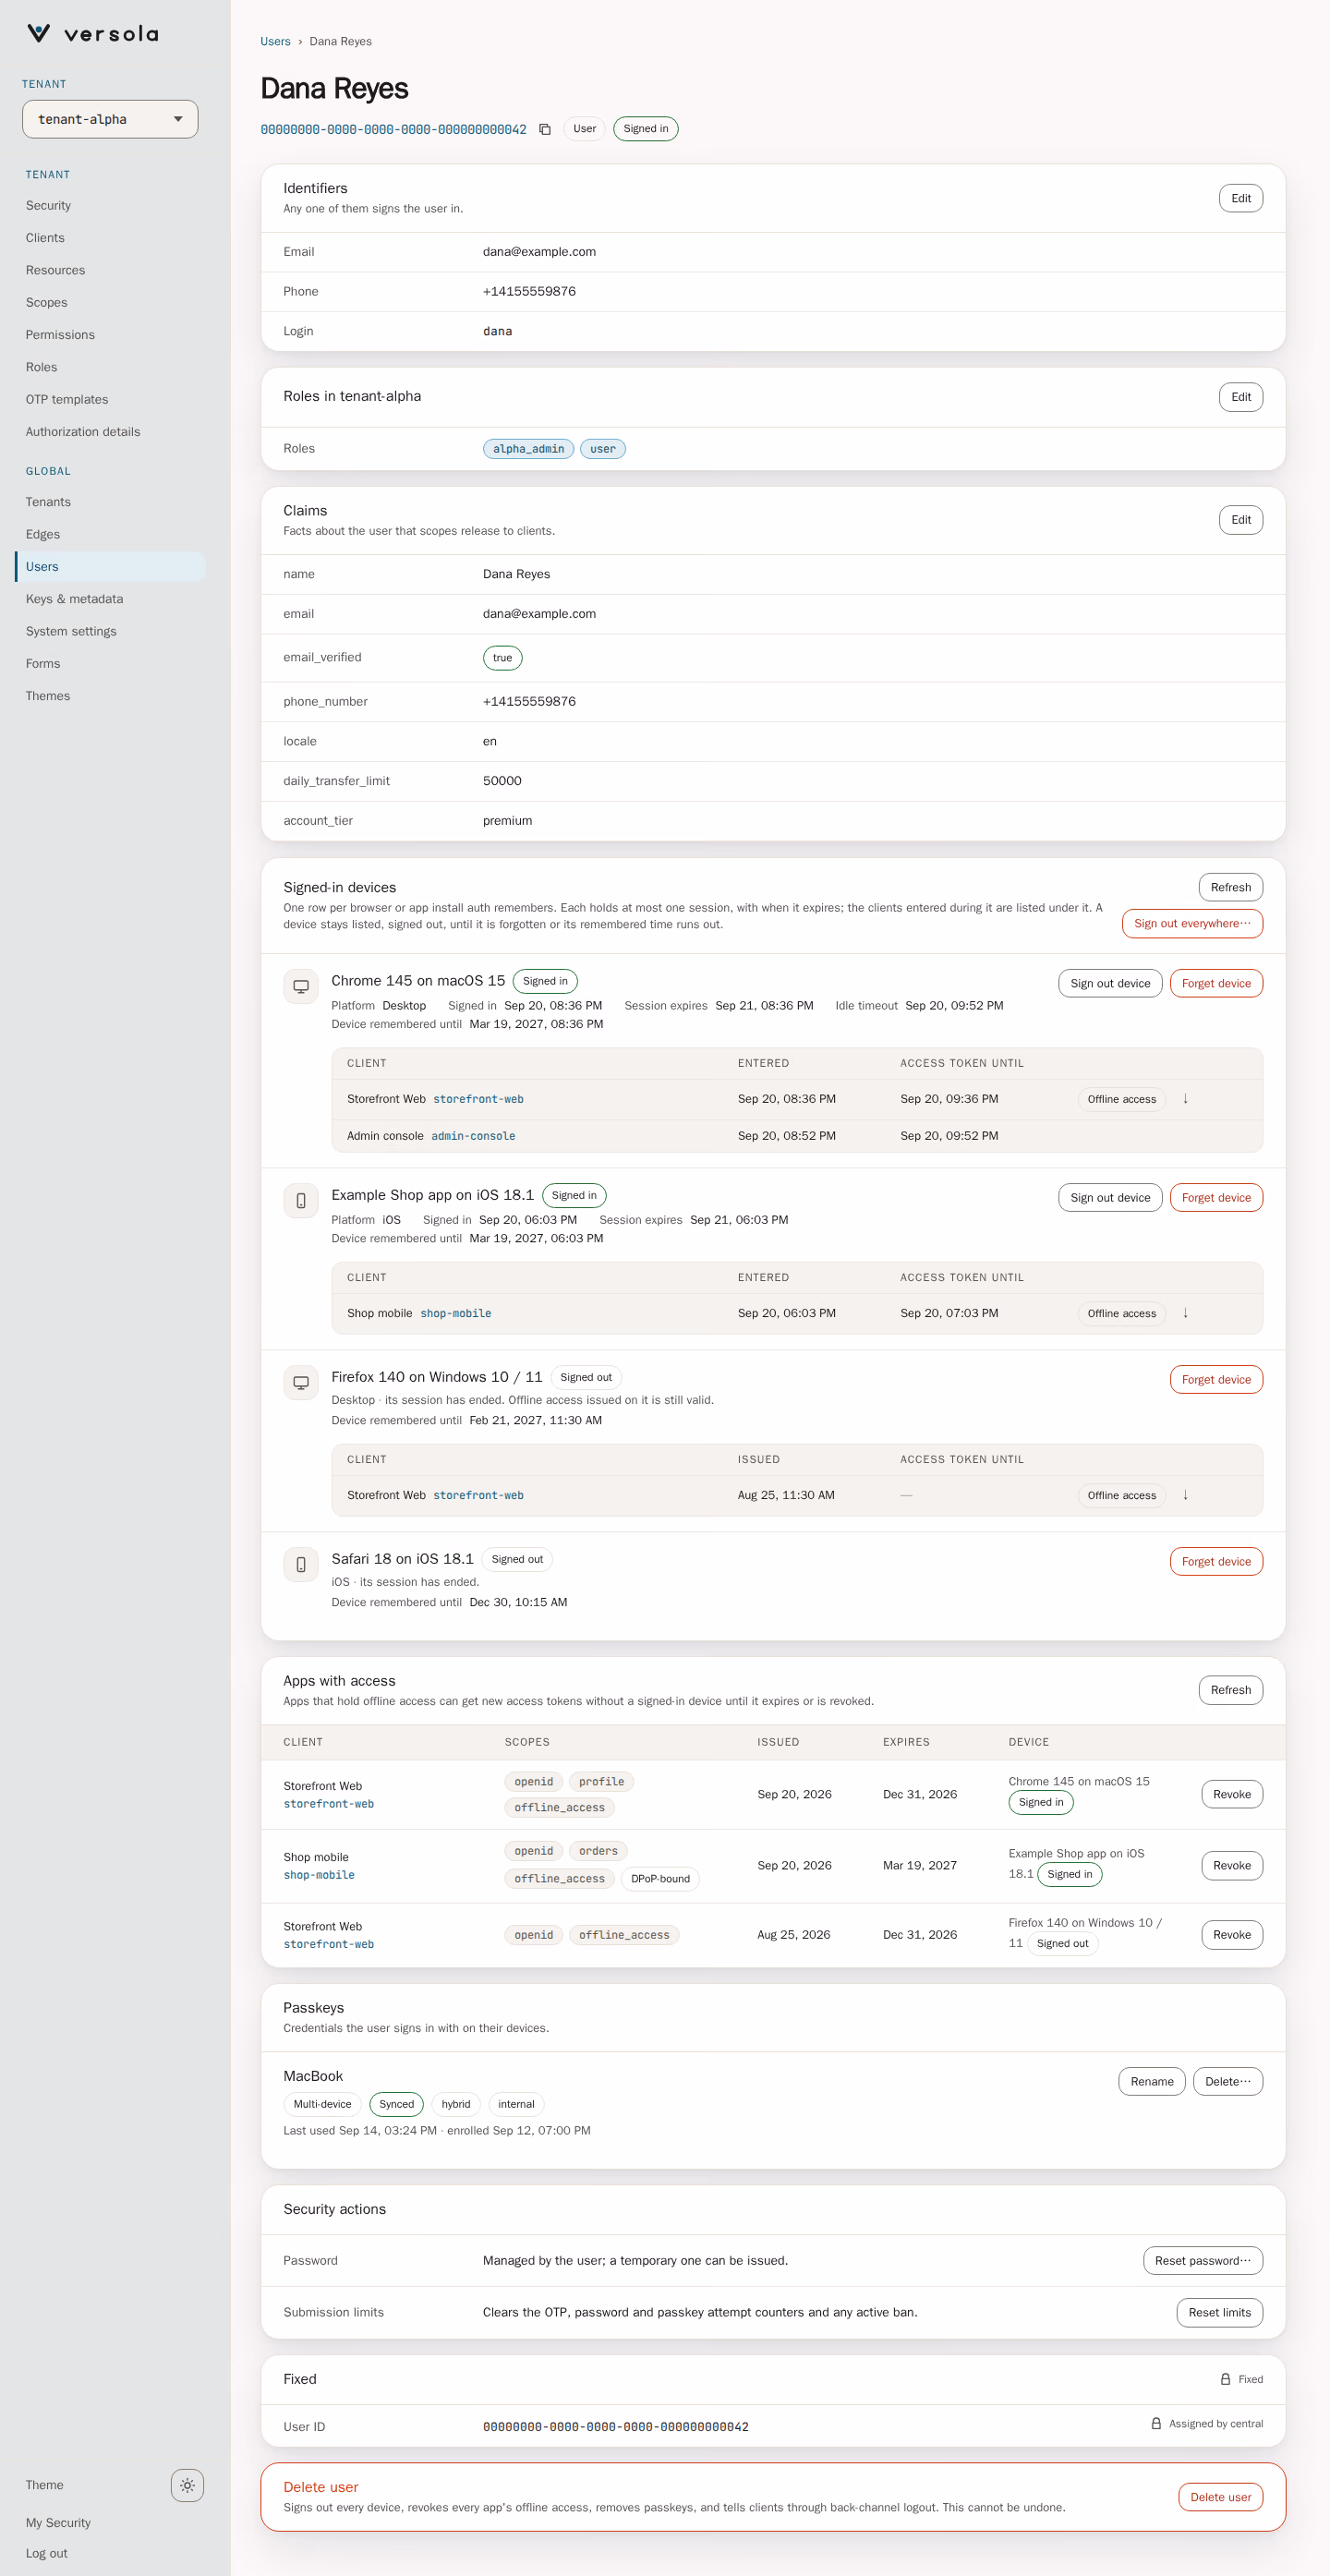This screenshot has height=2576, width=1330.
Task: Rename the MacBook passkey
Action: click(x=1152, y=2081)
